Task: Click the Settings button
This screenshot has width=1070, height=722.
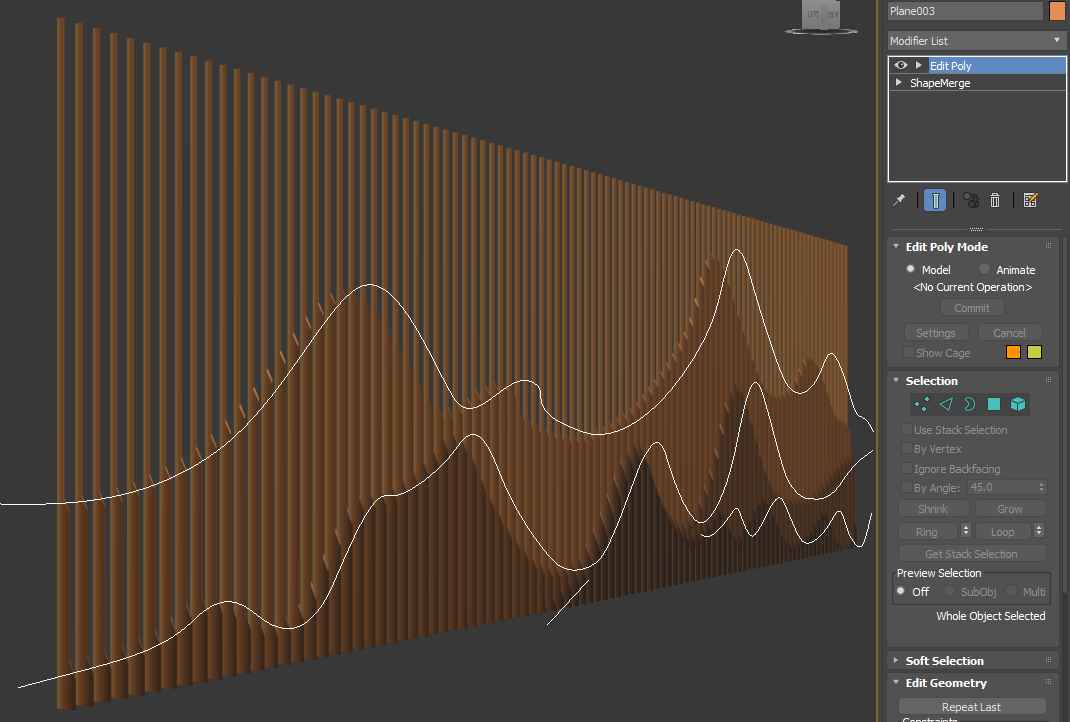Action: tap(936, 333)
